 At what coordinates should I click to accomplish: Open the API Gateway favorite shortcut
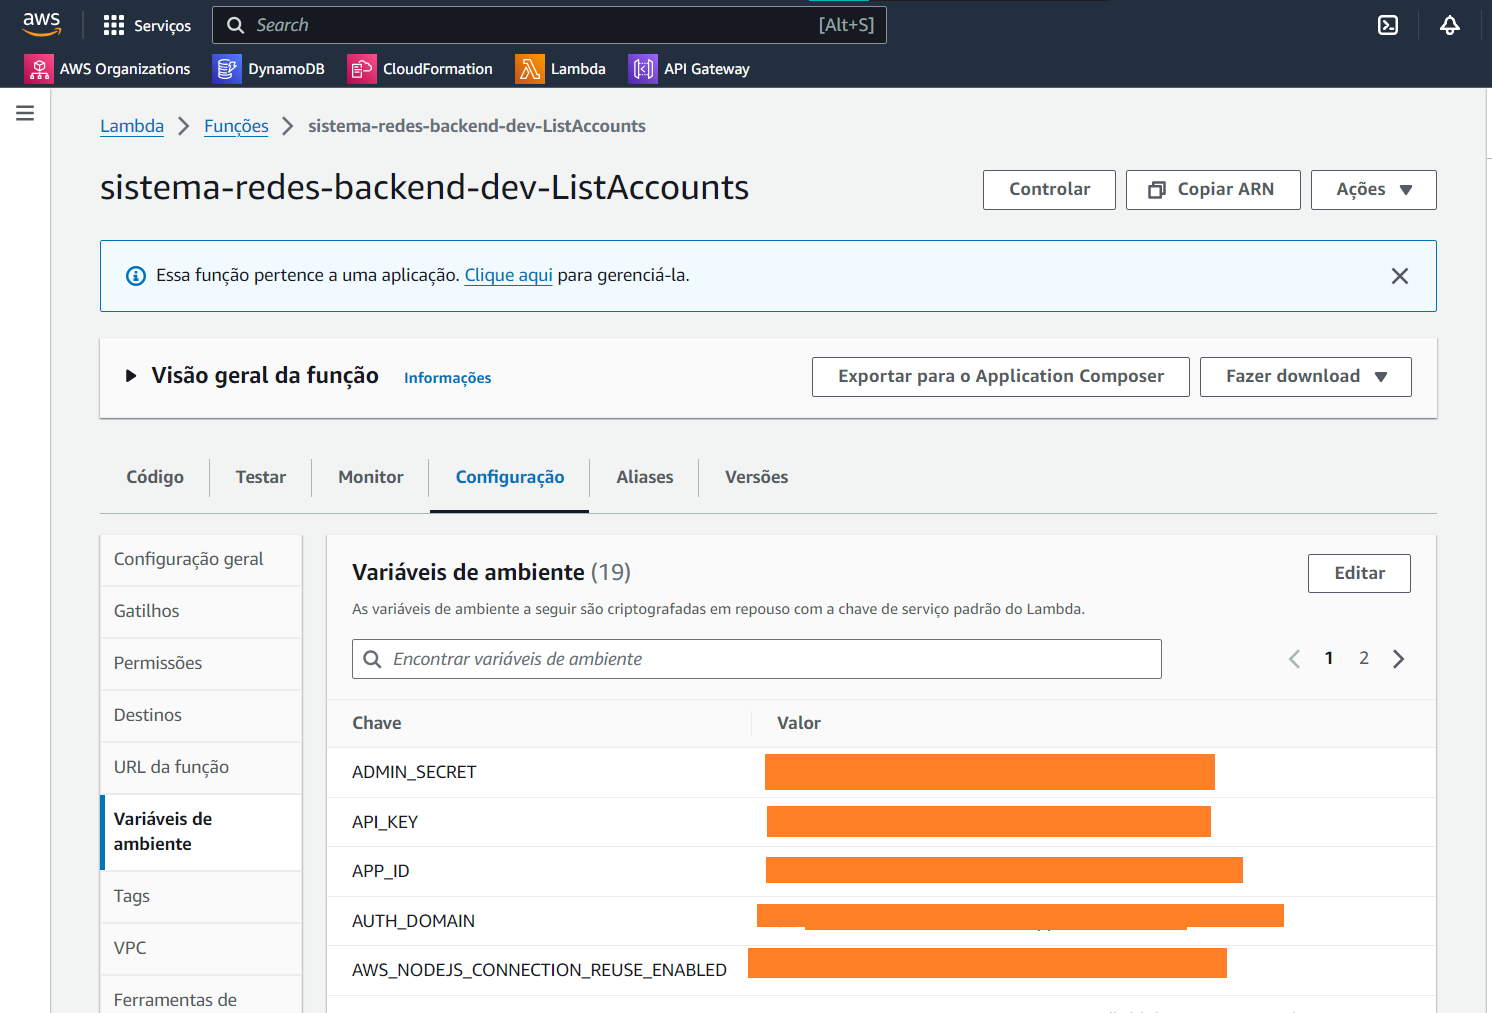689,68
